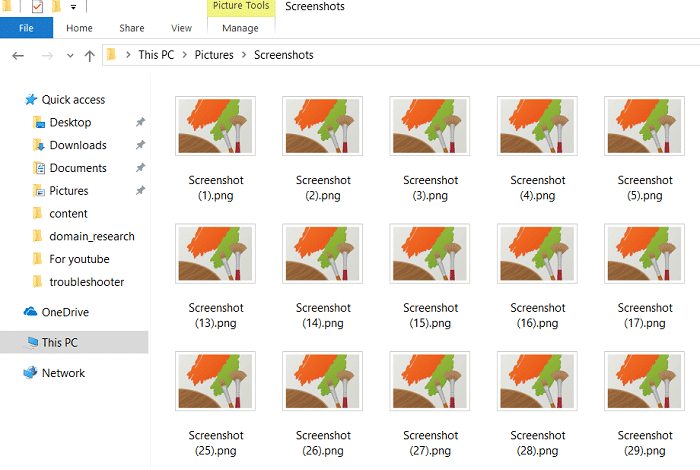The height and width of the screenshot is (470, 700).
Task: Select Quick access in the navigation pane
Action: (73, 100)
